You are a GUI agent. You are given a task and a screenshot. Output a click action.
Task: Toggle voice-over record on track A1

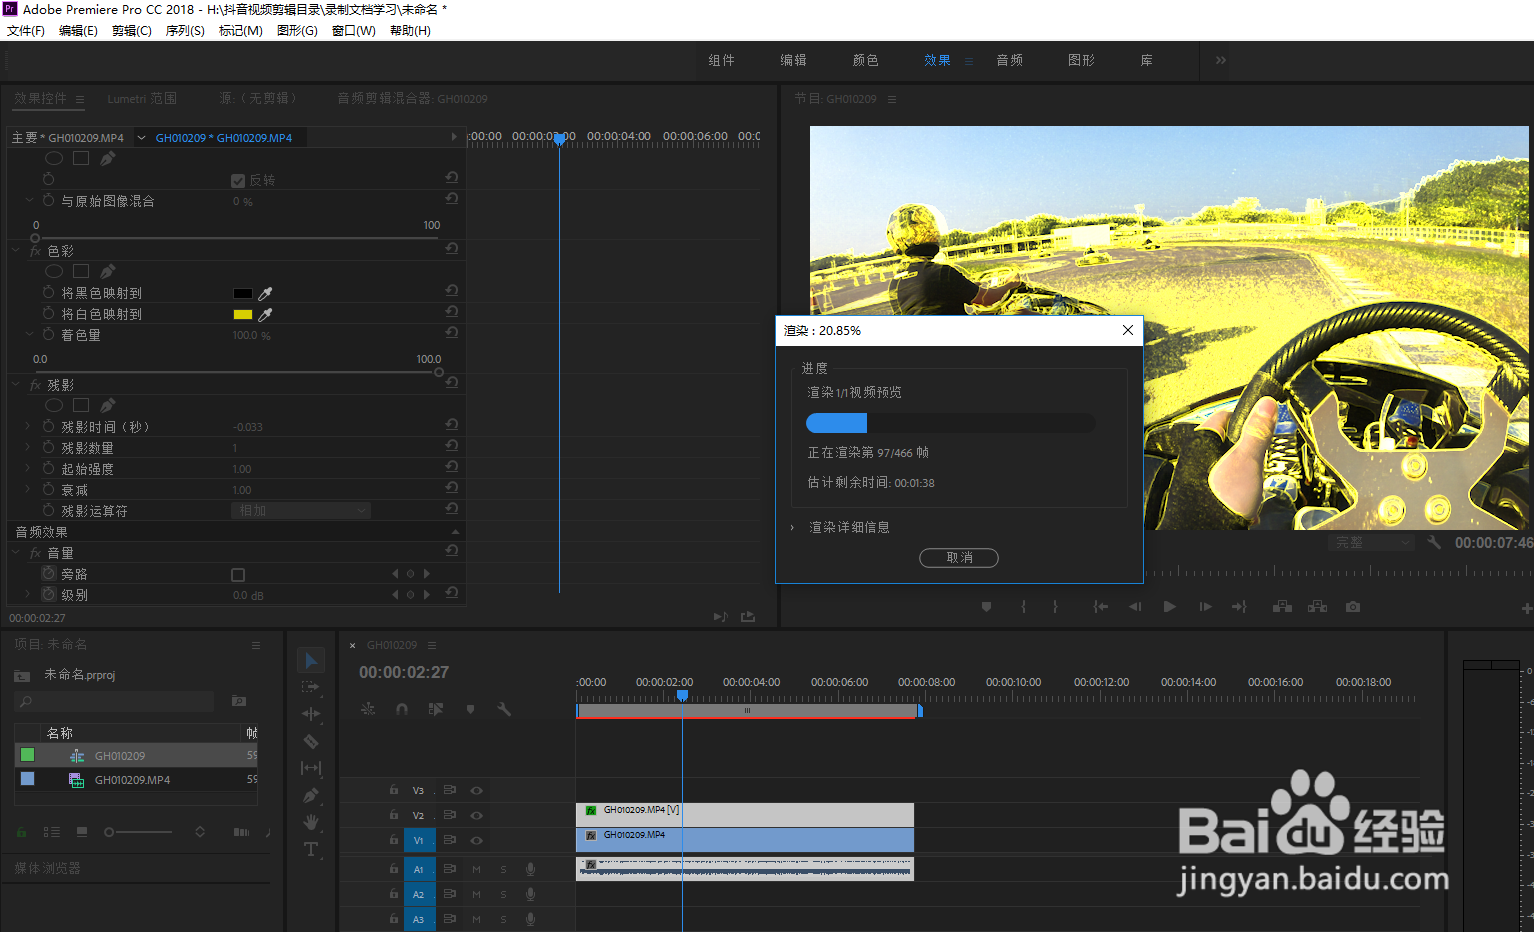coord(530,869)
